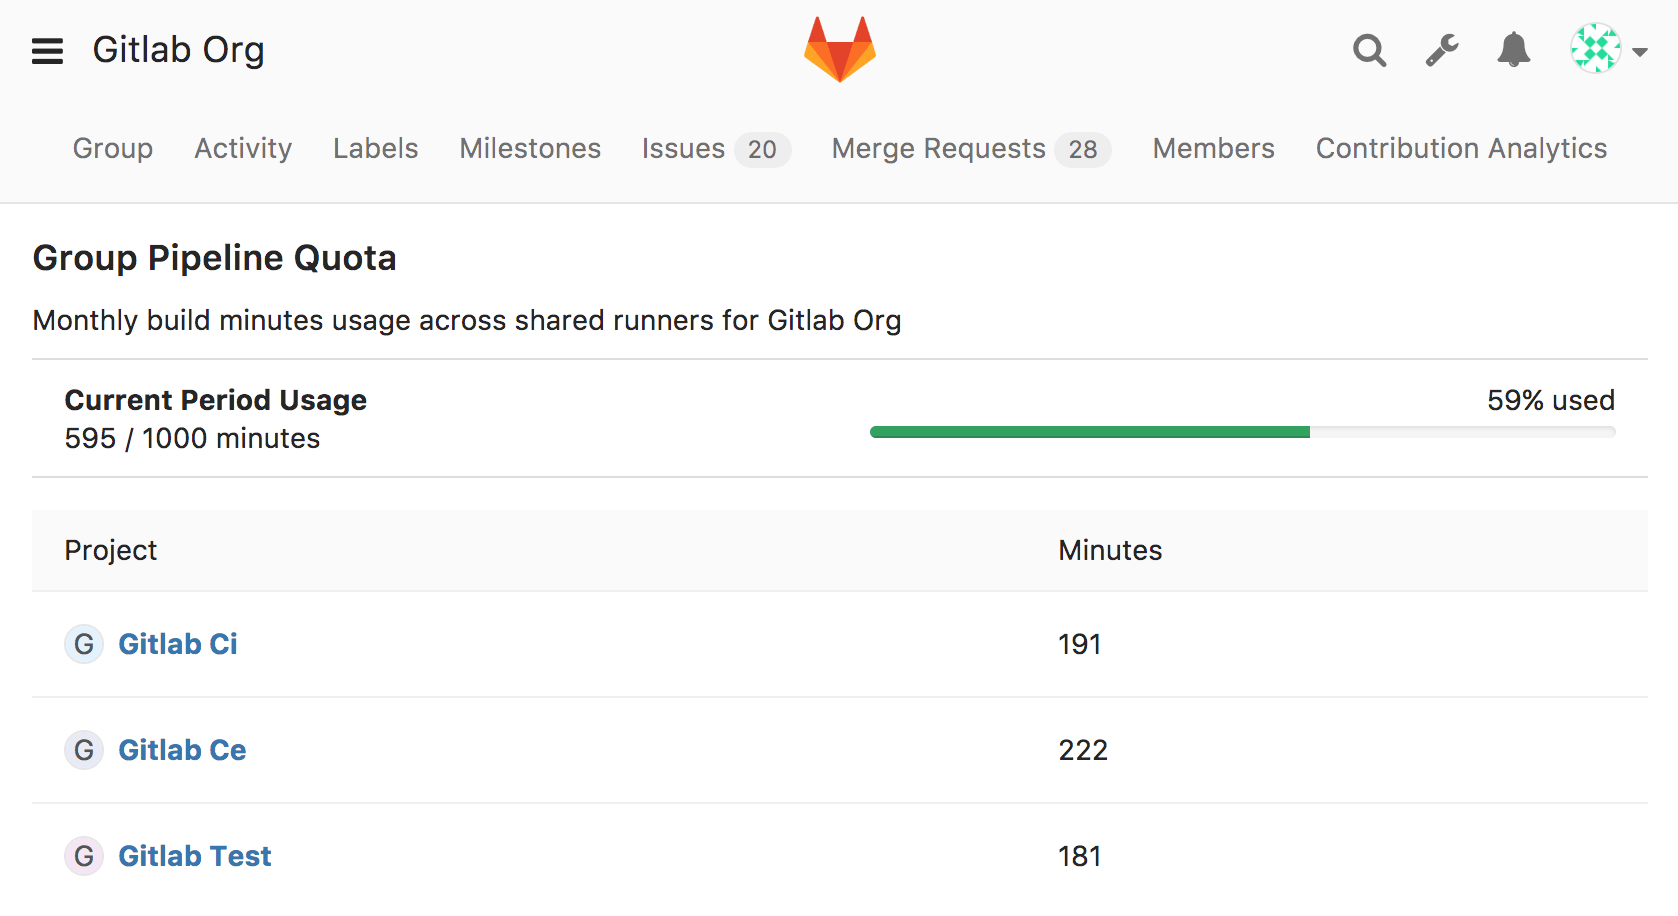
Task: View the group Milestones
Action: [x=529, y=149]
